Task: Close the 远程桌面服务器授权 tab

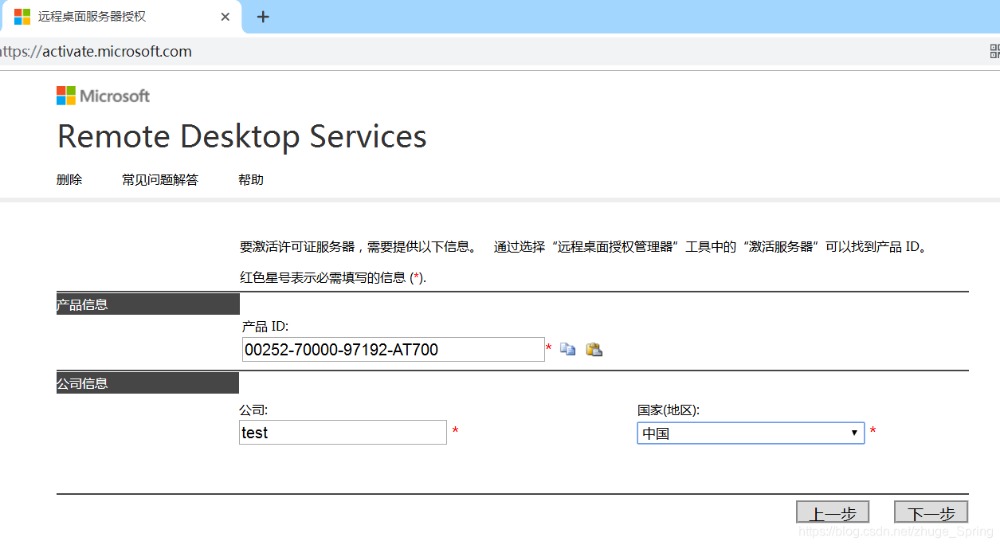Action: [226, 17]
